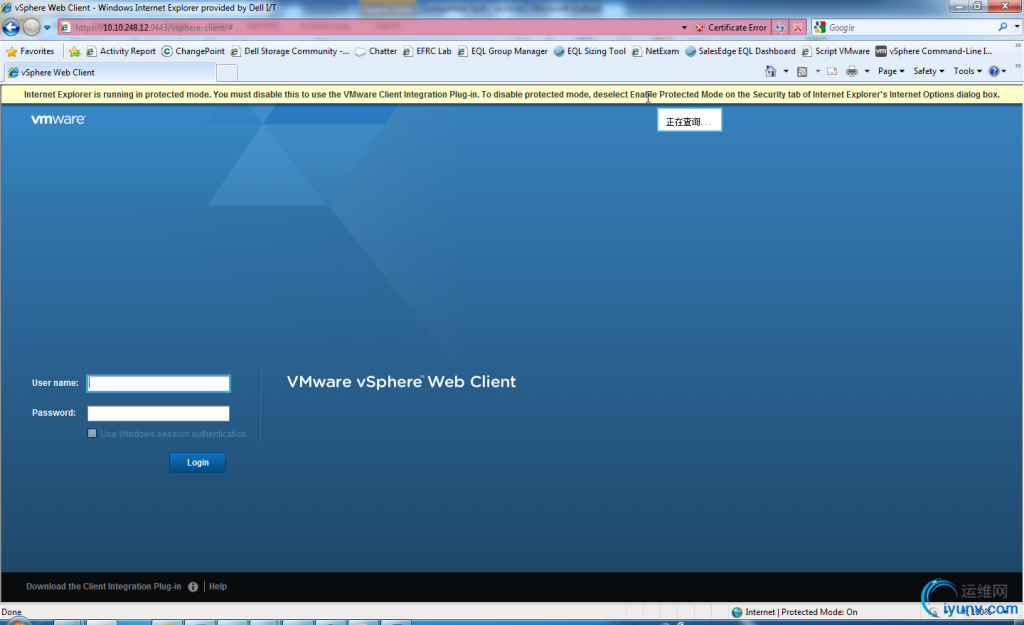
Task: Show more favorites bar items chevron
Action: coord(1017,46)
